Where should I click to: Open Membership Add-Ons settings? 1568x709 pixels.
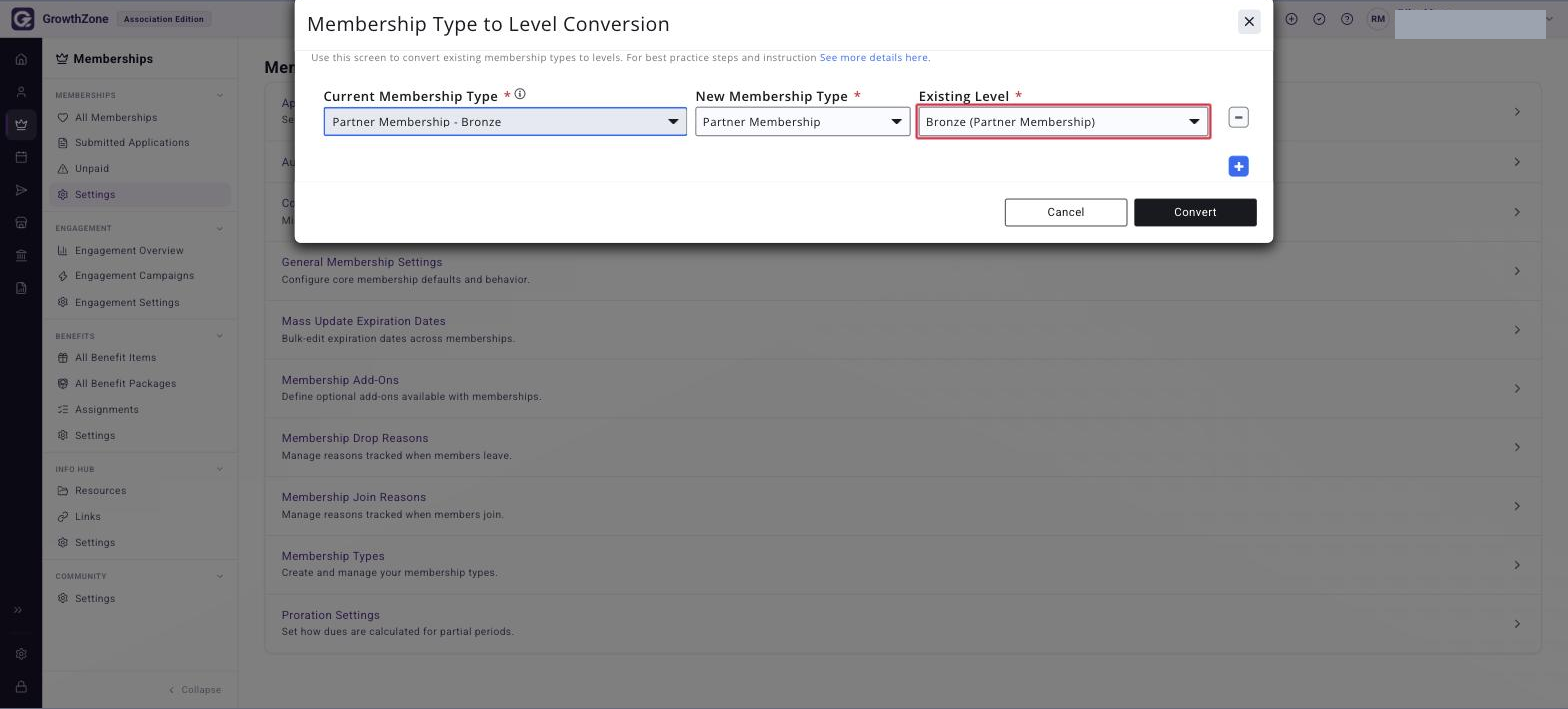click(903, 388)
